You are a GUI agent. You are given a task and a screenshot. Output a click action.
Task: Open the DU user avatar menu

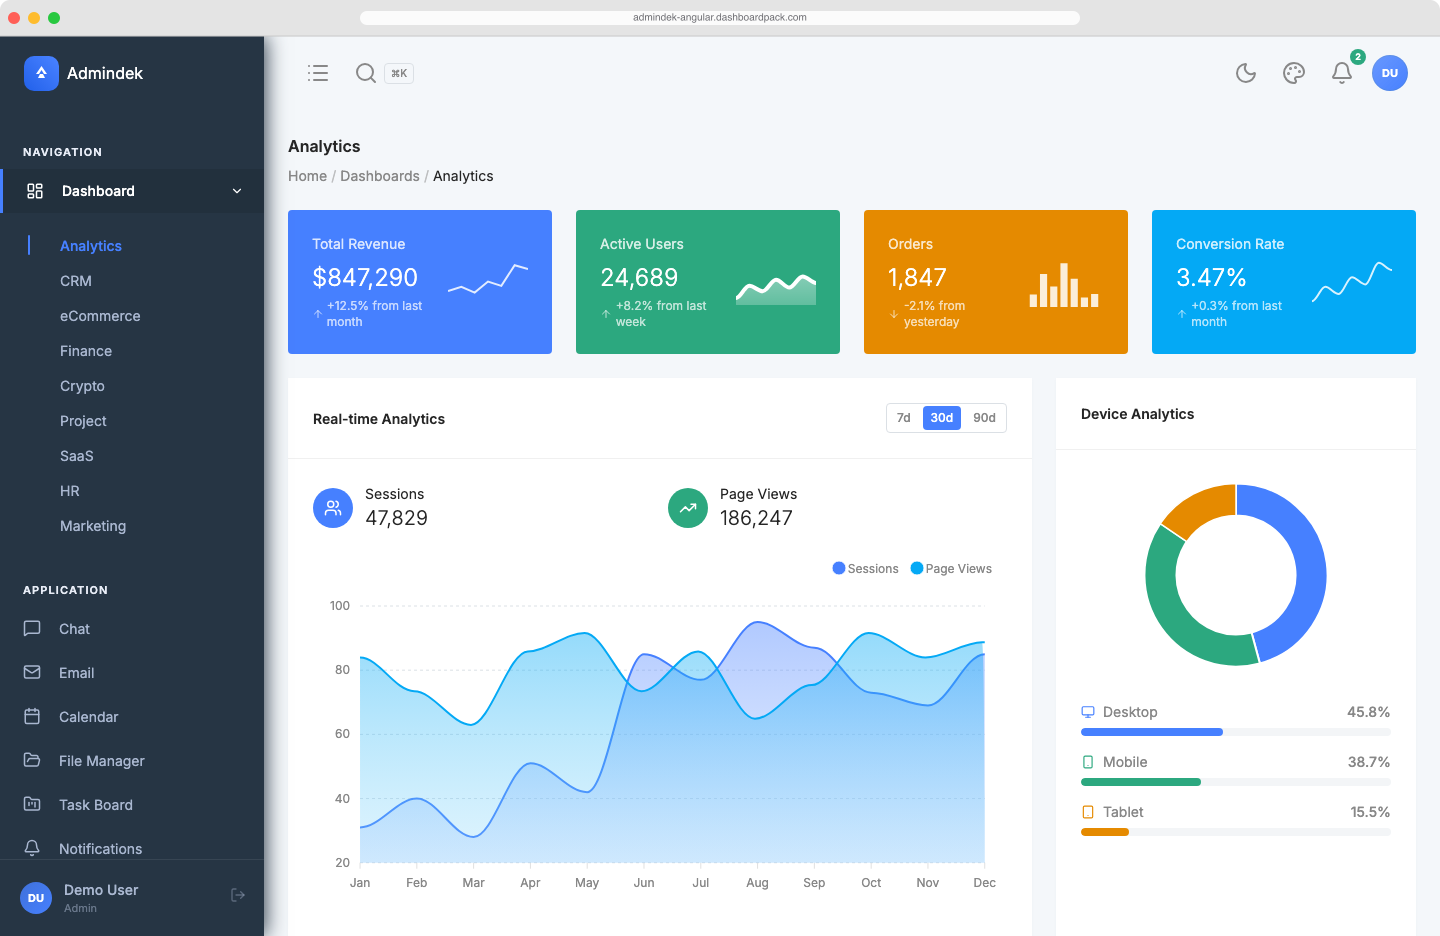point(1390,72)
